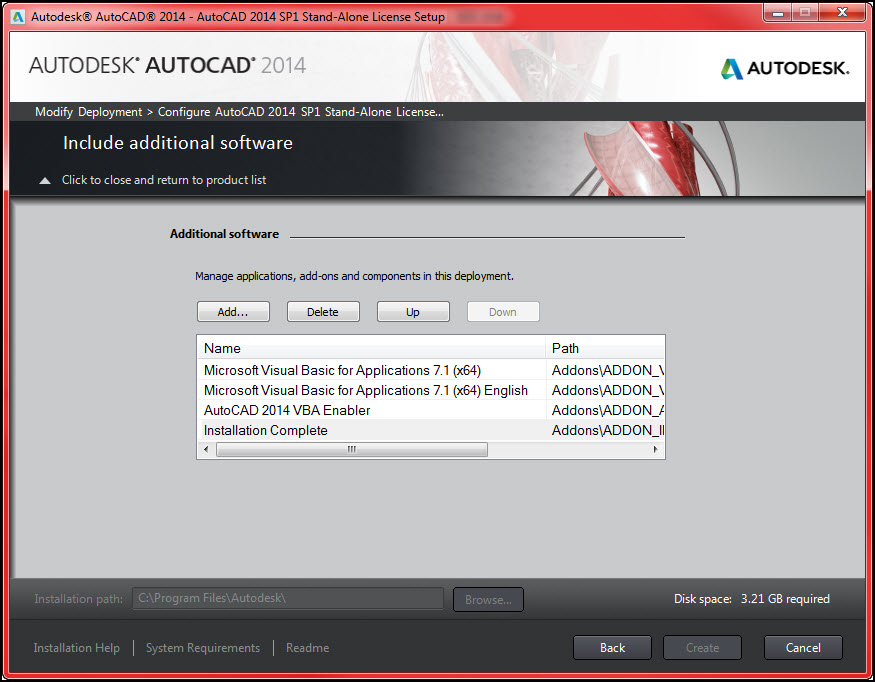This screenshot has width=875, height=682.
Task: Click the Path cell of AutoCAD 2014 VBA Enabler
Action: (605, 410)
